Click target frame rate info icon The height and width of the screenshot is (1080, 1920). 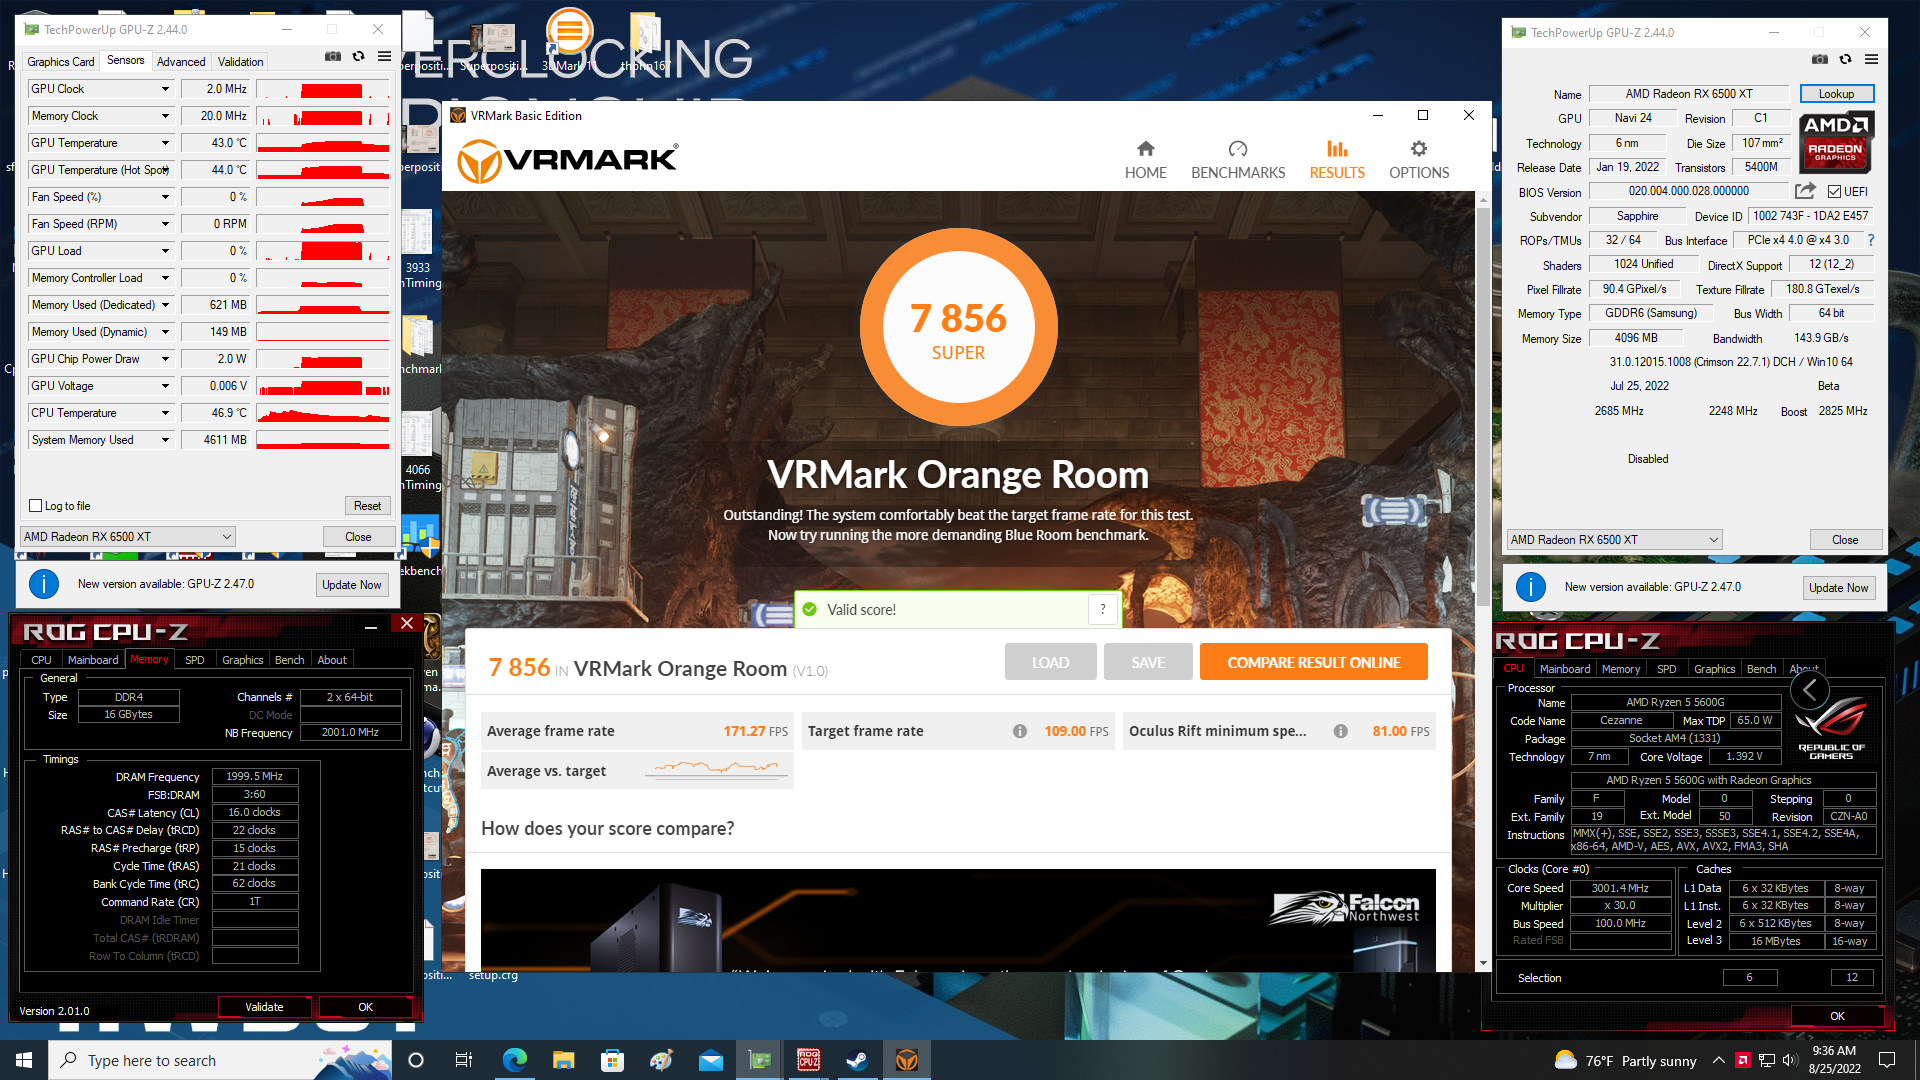[x=1020, y=731]
